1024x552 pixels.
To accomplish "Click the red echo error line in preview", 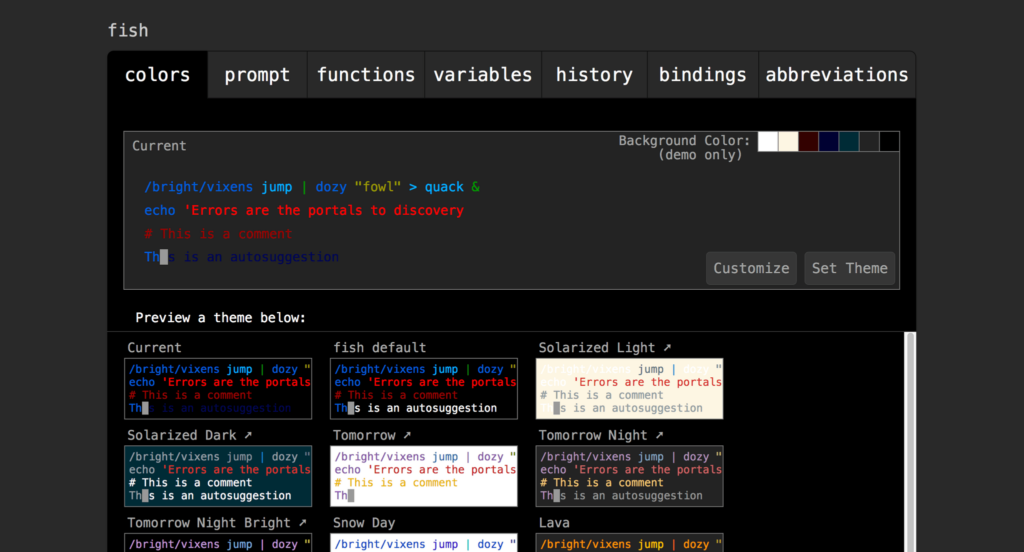I will point(304,210).
